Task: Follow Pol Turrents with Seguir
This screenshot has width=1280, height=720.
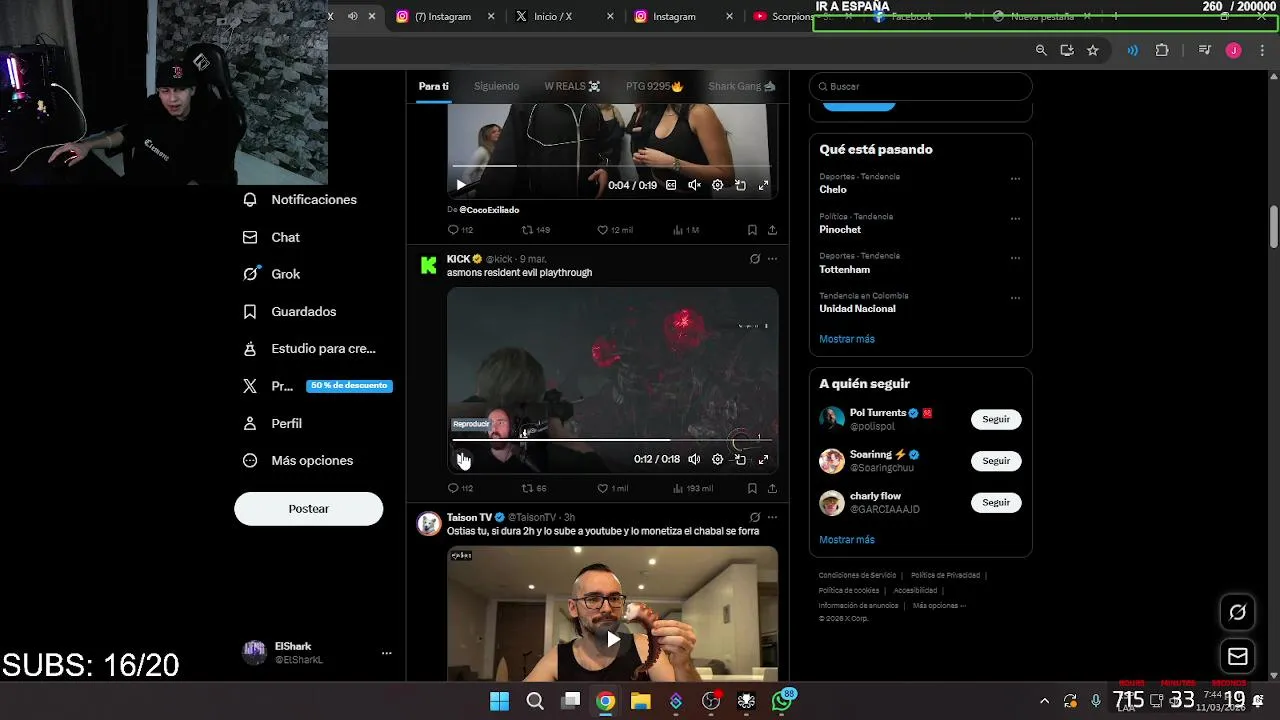Action: click(996, 419)
